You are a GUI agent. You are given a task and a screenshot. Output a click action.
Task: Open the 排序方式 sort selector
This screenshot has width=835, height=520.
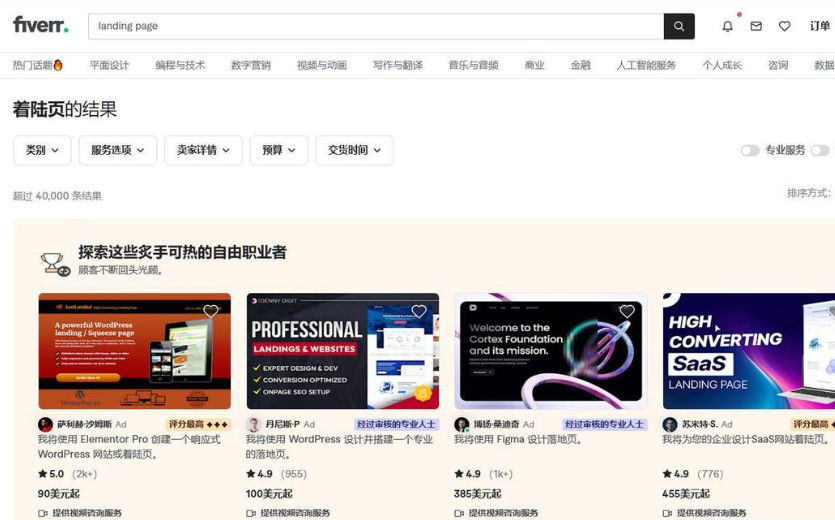point(810,193)
